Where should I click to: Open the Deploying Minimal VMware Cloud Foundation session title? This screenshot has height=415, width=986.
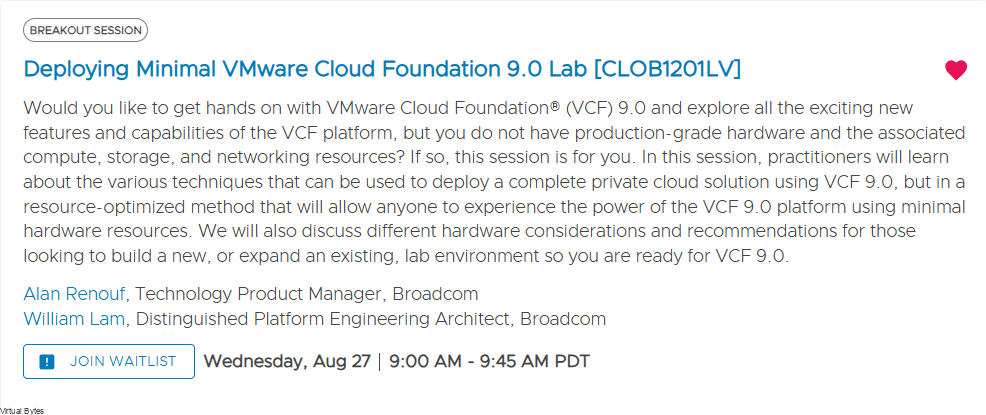point(382,69)
